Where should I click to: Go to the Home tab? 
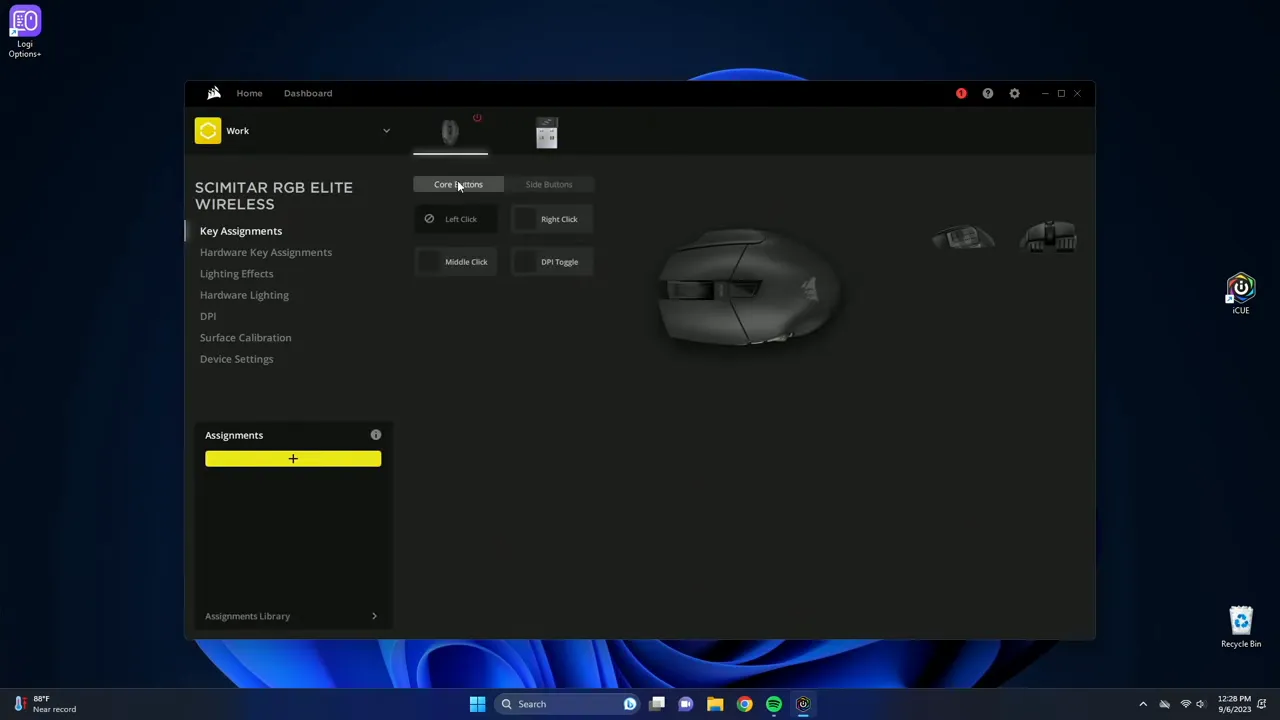pos(249,93)
